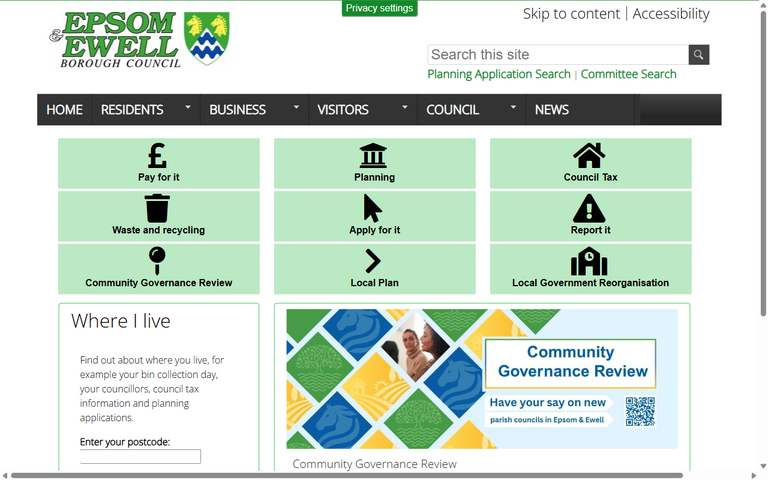Image resolution: width=768 pixels, height=480 pixels.
Task: Expand the Residents menu dropdown arrow
Action: coord(187,107)
